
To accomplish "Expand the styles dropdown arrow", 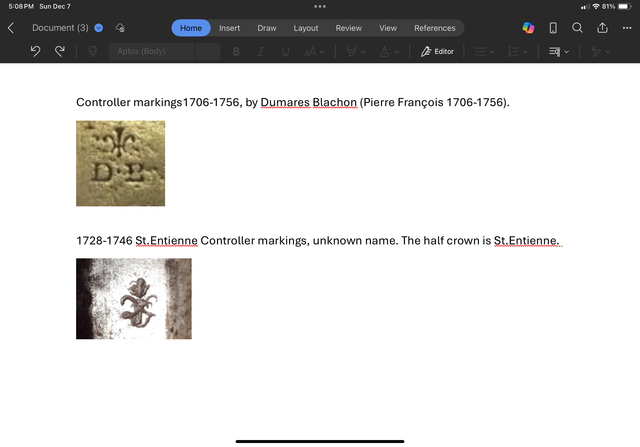I will click(608, 52).
